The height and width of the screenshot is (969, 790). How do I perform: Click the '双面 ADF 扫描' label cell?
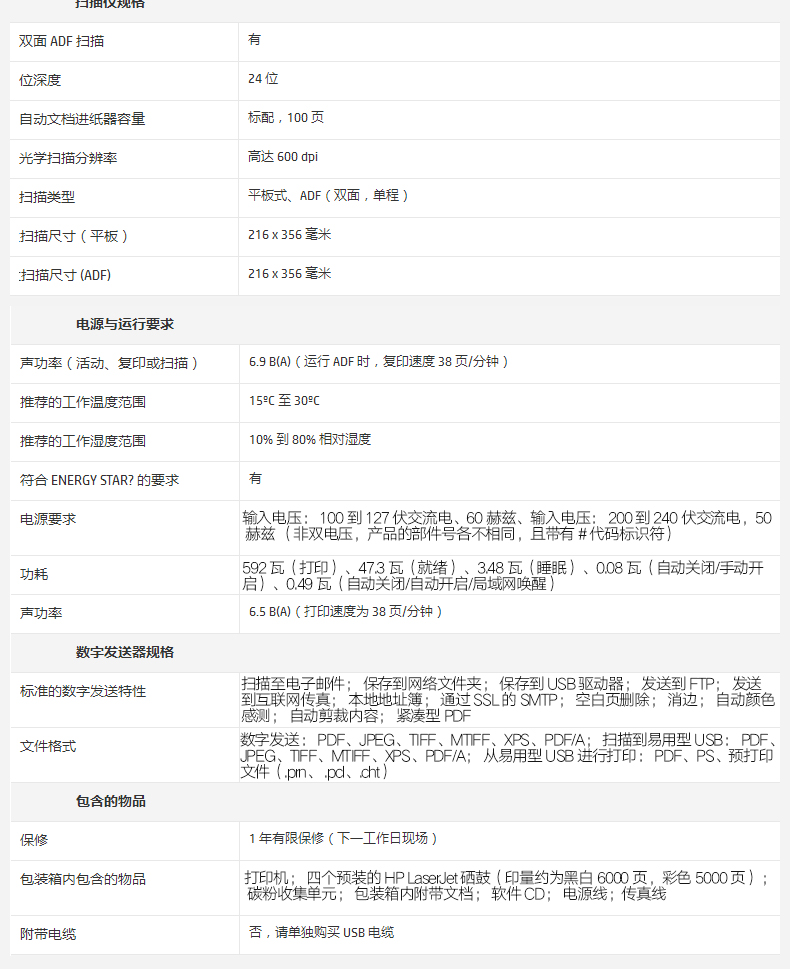(61, 41)
